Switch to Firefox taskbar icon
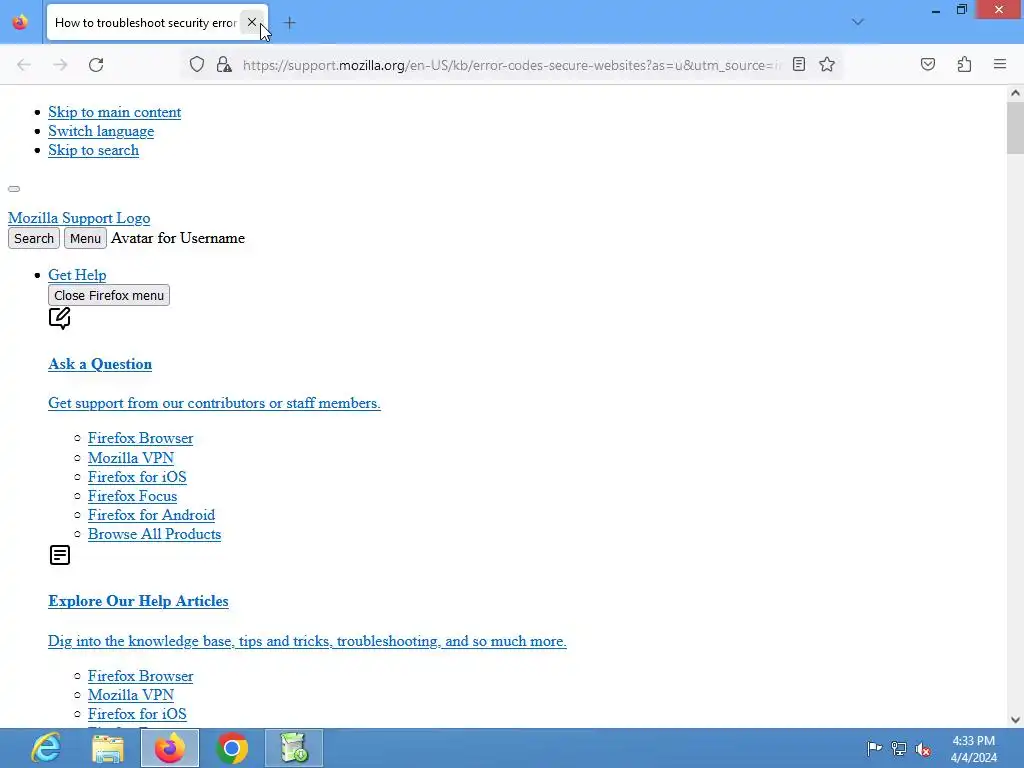The image size is (1024, 768). (170, 748)
